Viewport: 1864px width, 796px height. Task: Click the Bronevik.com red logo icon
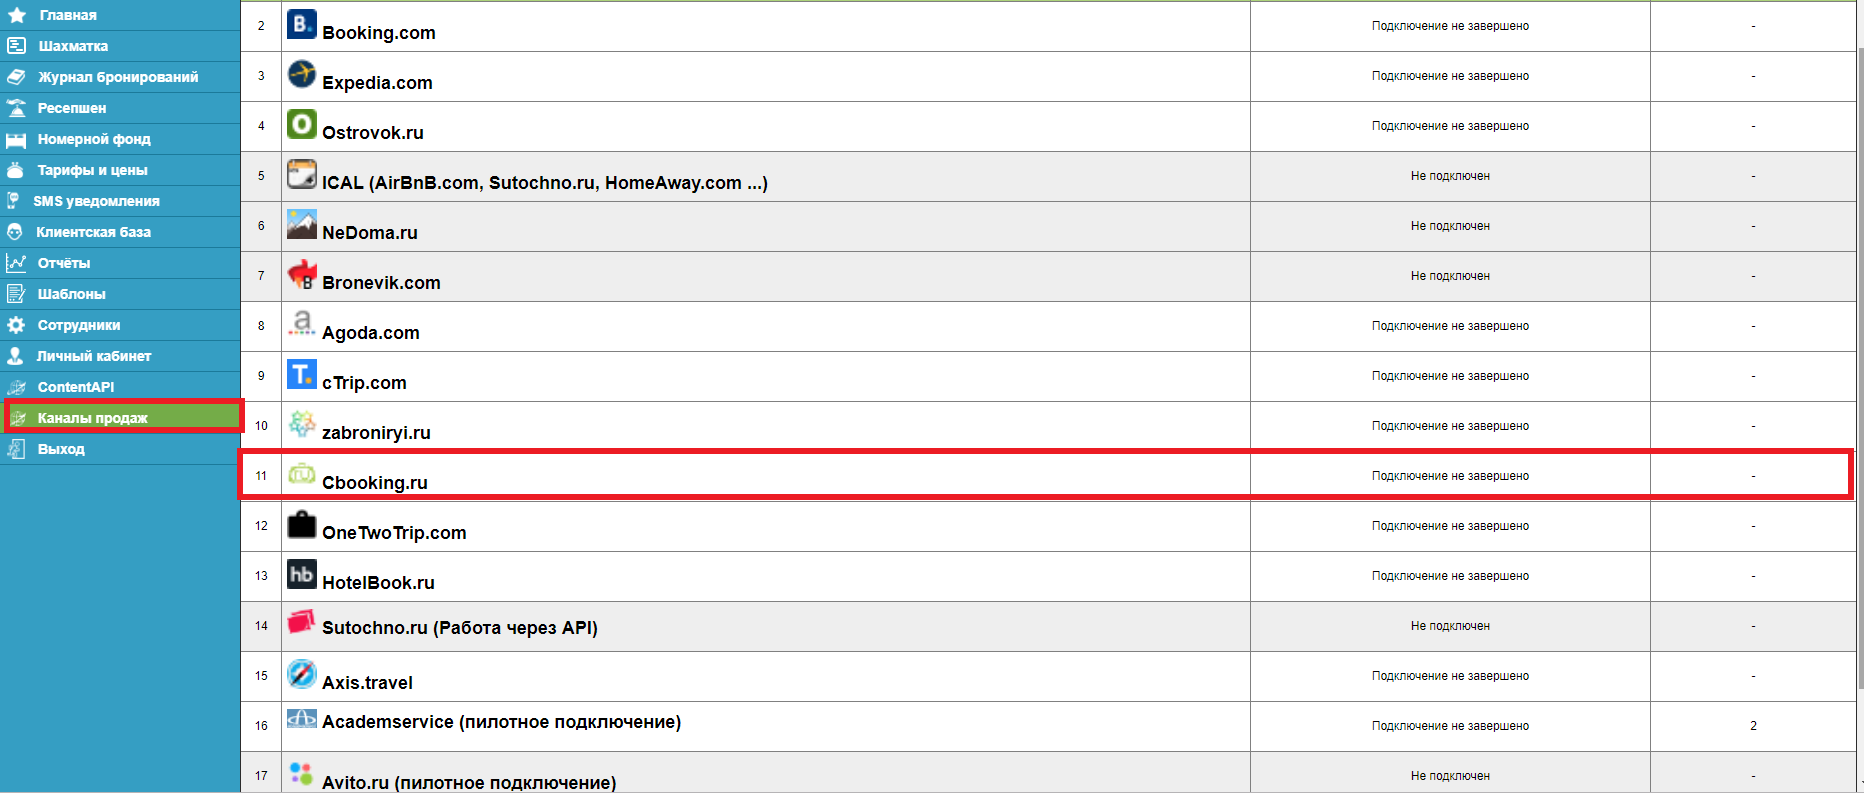tap(301, 274)
